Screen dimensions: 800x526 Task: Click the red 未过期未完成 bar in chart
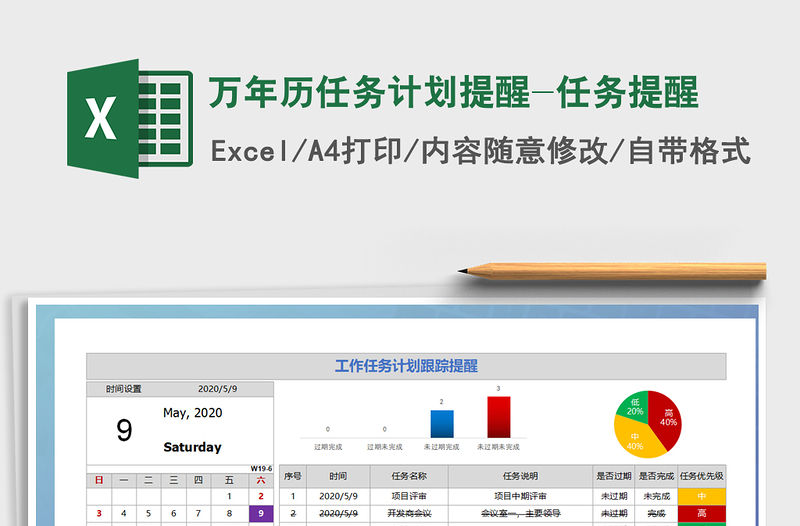498,417
